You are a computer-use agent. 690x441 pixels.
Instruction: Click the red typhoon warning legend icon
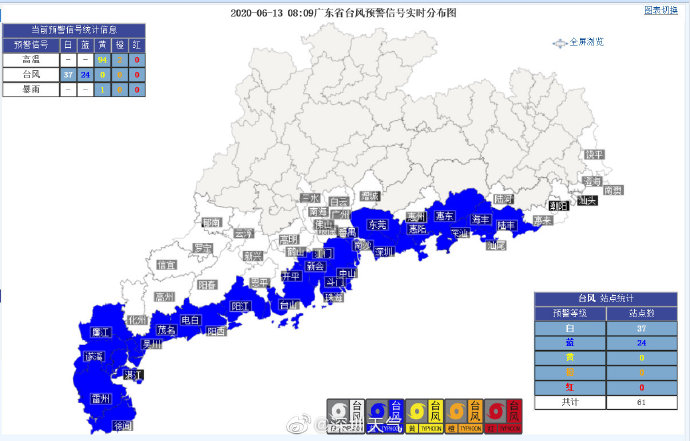(503, 415)
